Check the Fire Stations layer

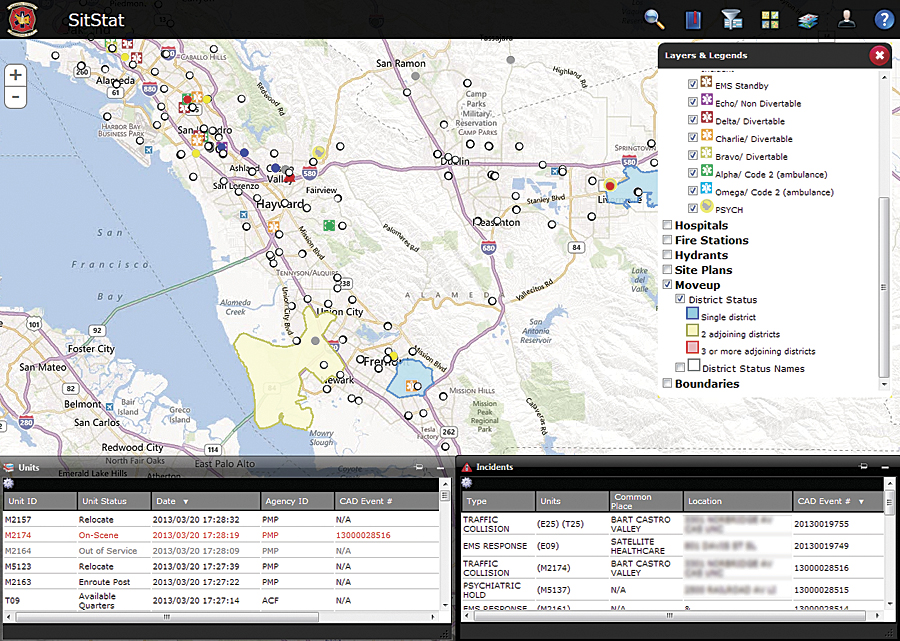coord(667,240)
